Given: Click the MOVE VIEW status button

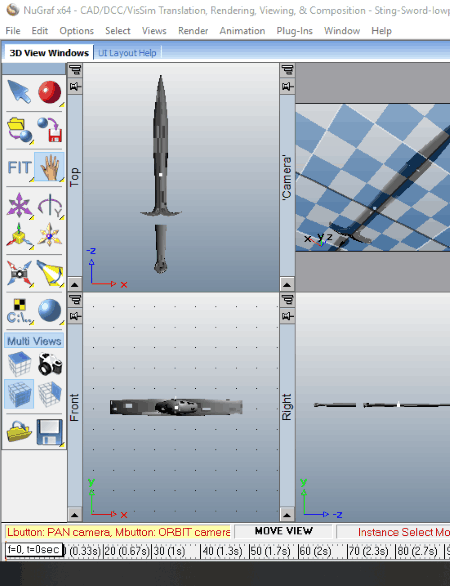Looking at the screenshot, I should 284,531.
